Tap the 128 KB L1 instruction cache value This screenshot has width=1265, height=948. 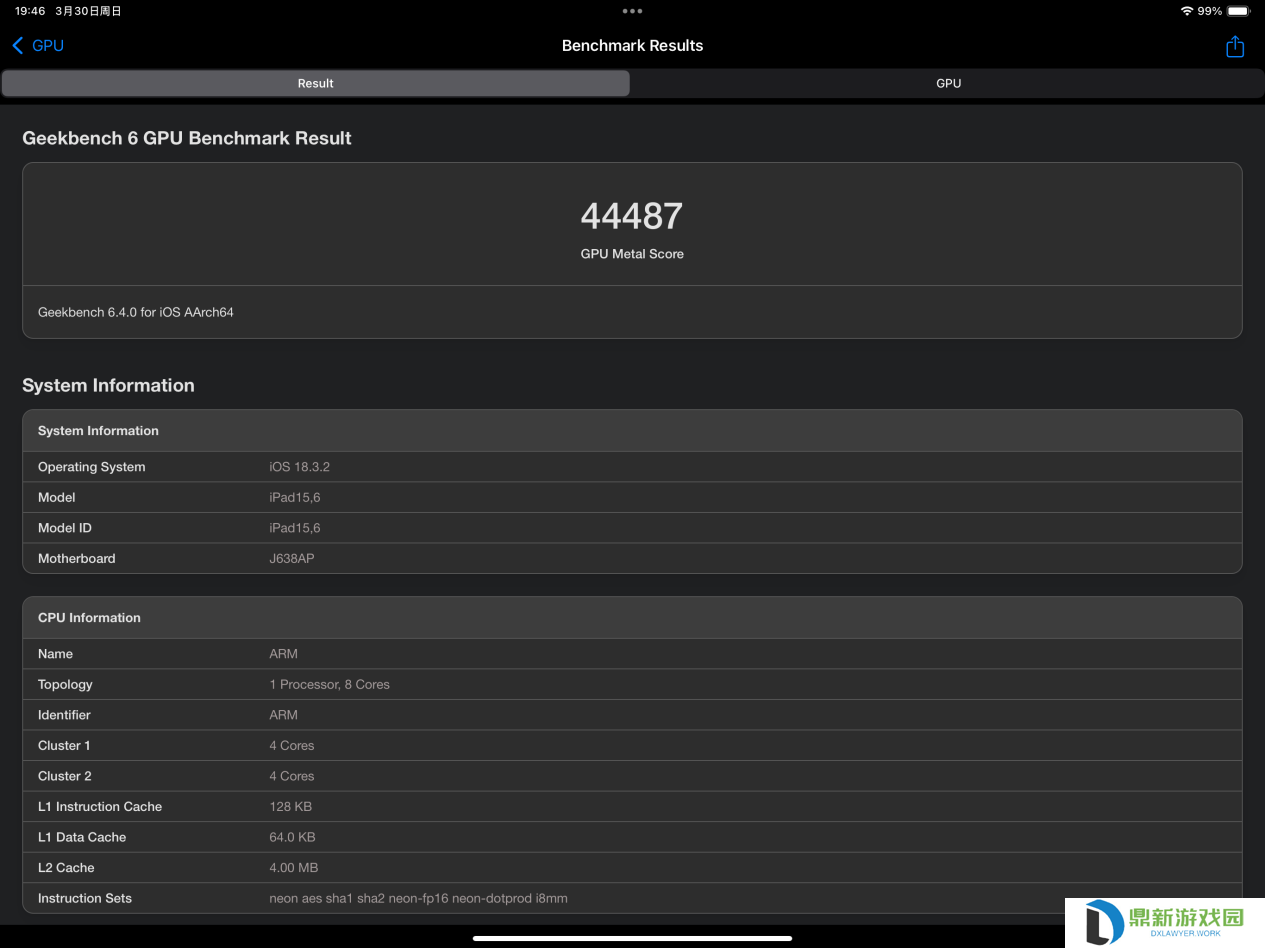tap(291, 806)
